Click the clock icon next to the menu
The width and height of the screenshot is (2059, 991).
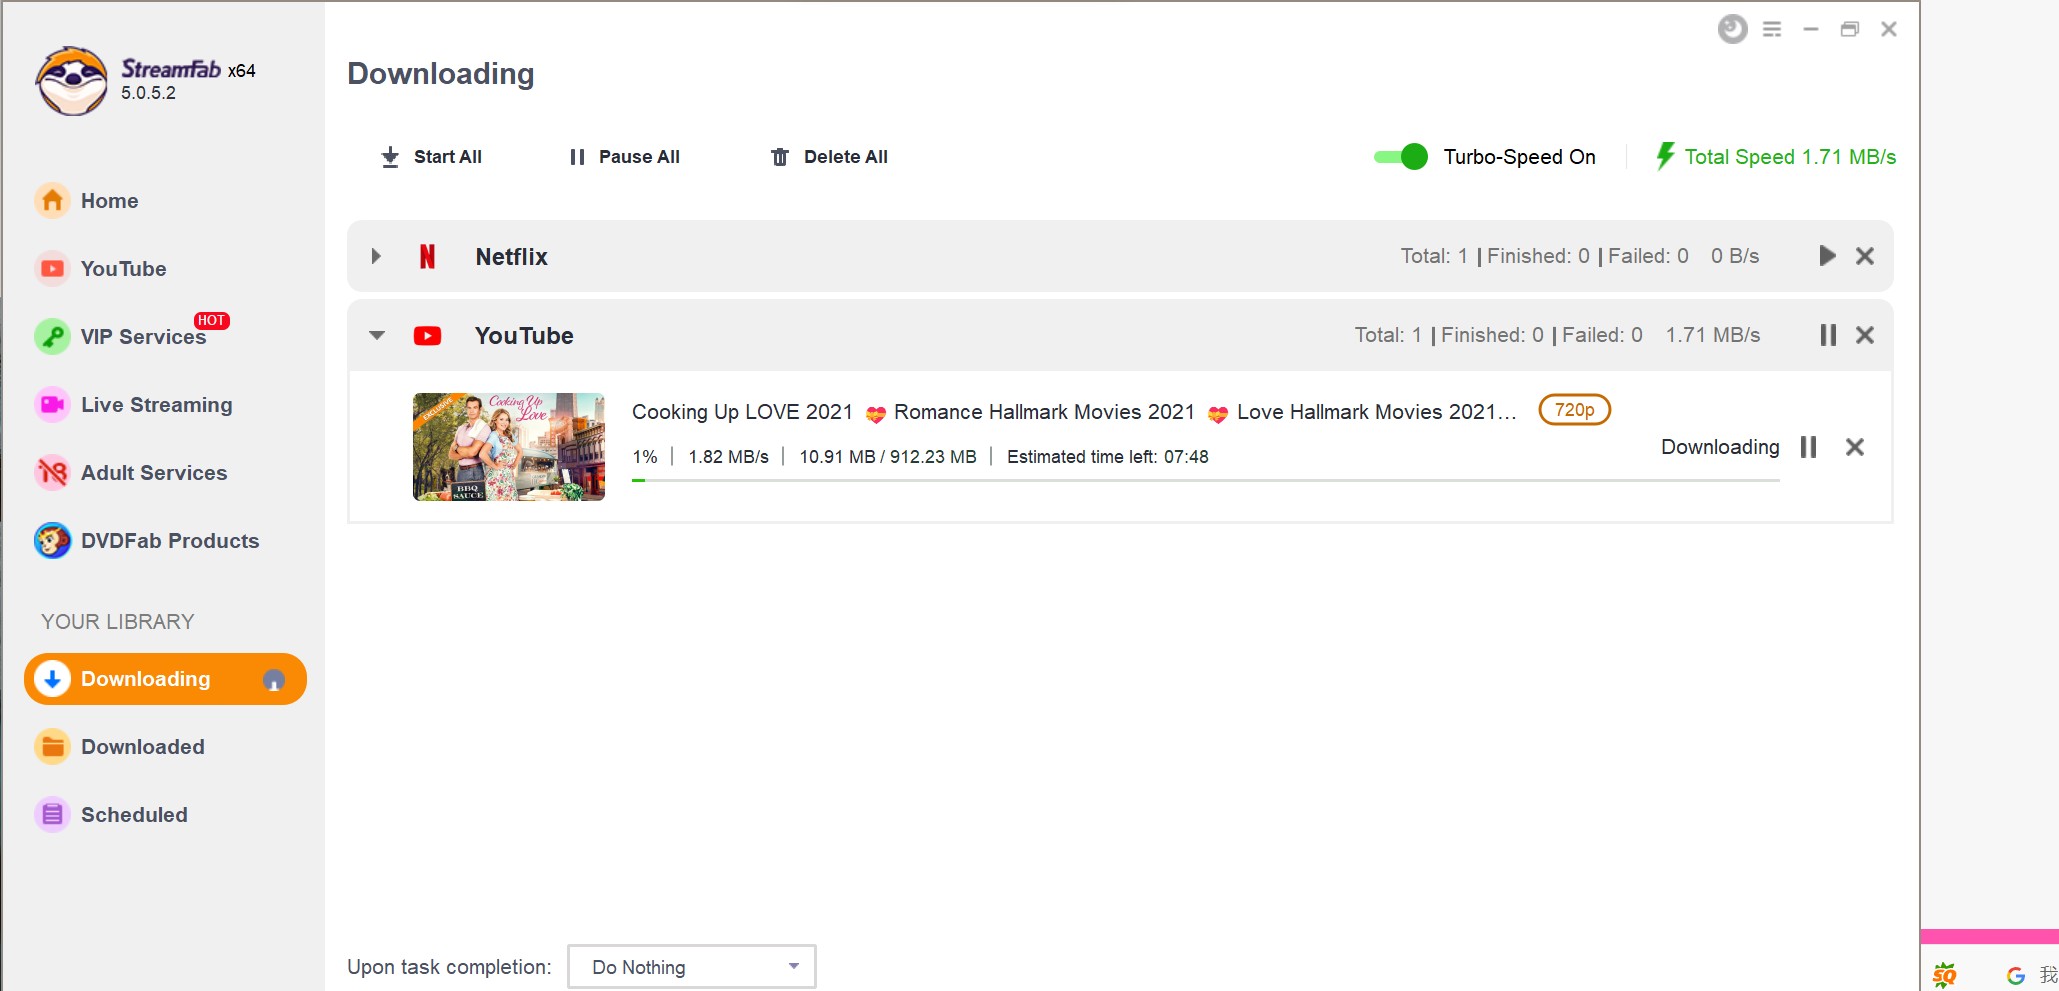tap(1732, 29)
